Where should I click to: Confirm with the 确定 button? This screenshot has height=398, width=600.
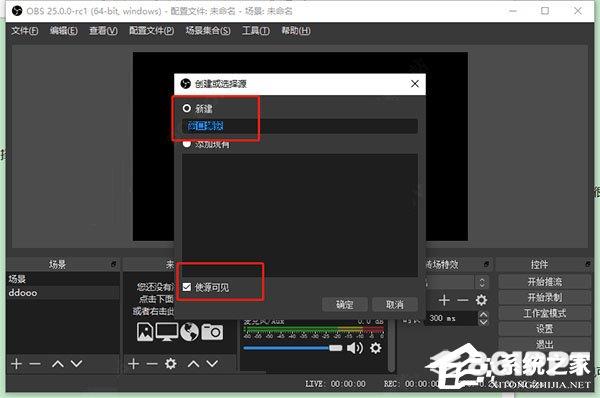pyautogui.click(x=344, y=305)
